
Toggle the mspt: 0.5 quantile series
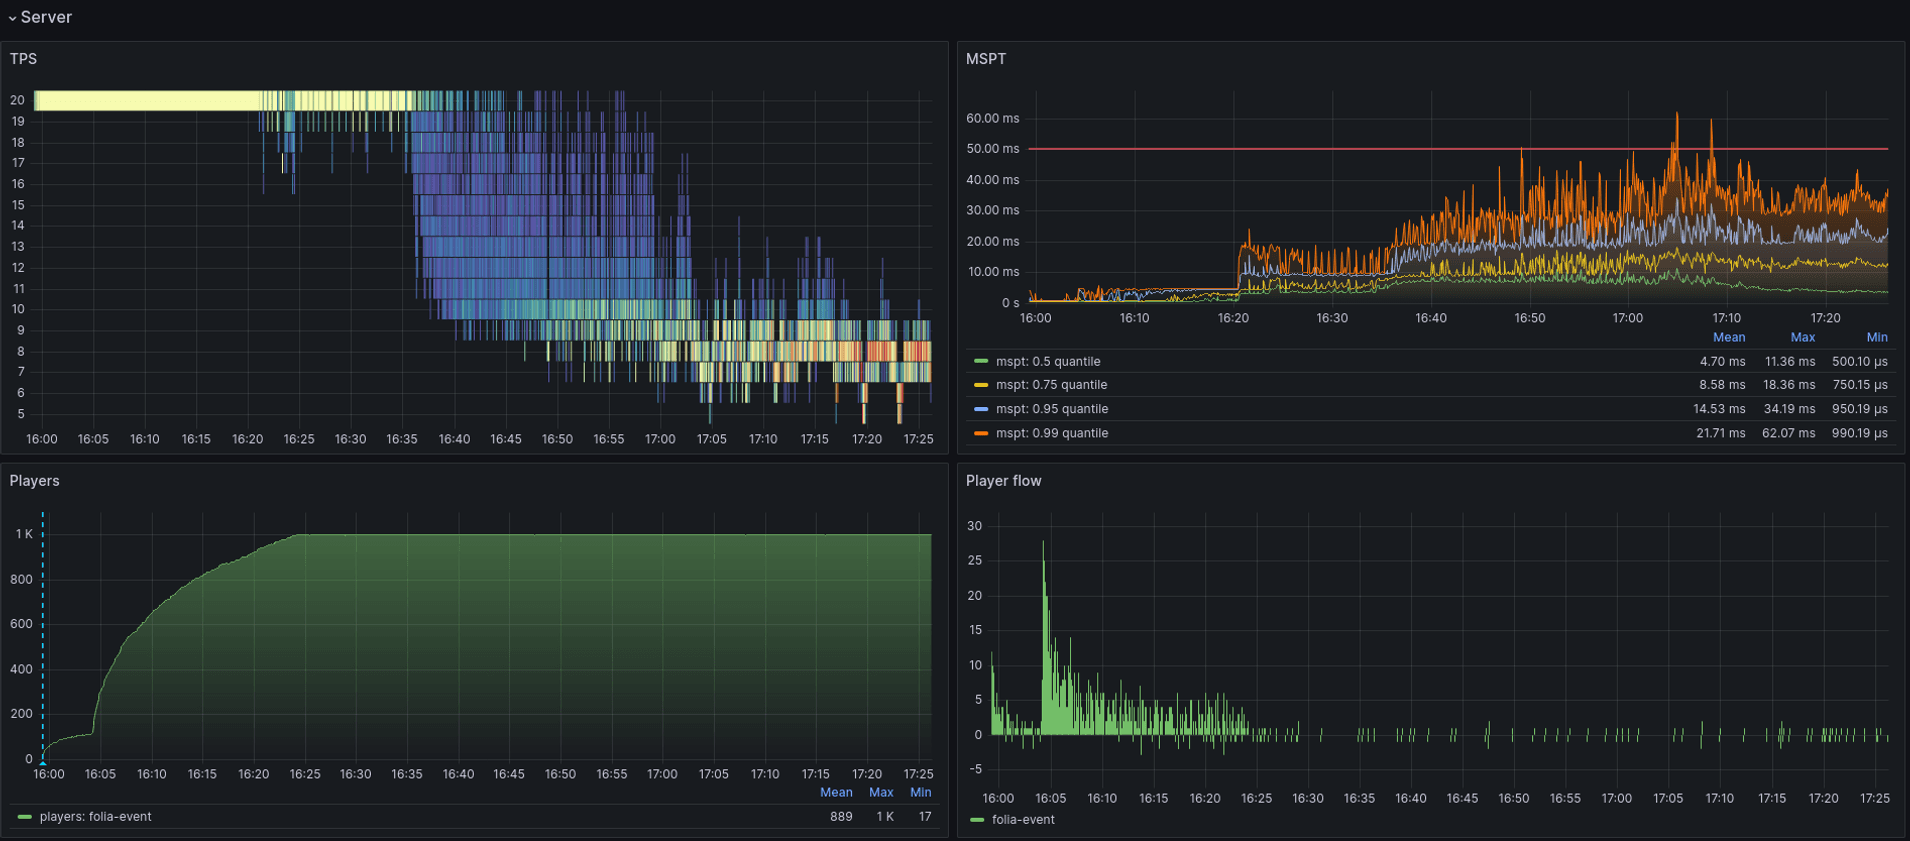[1048, 361]
